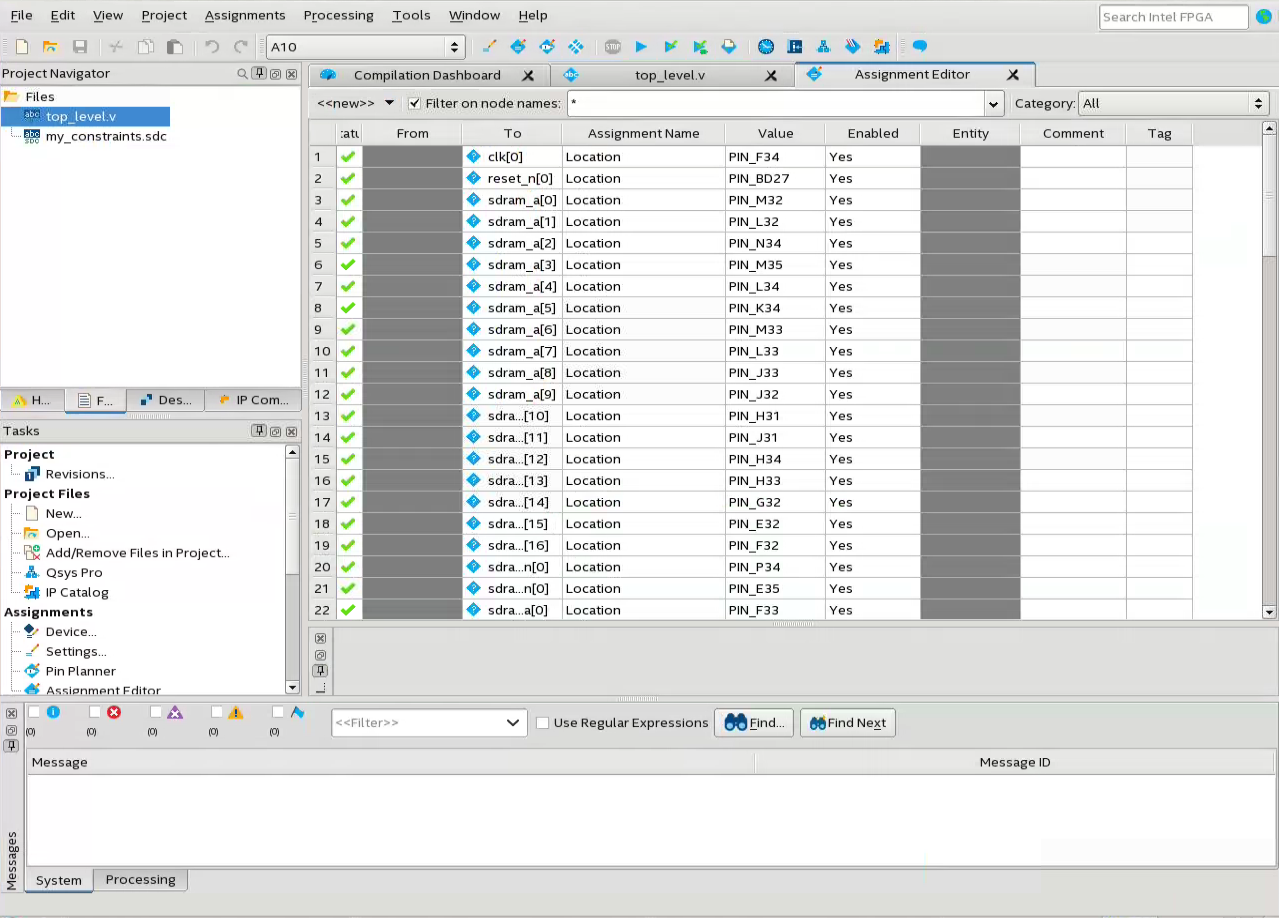Click the Start Compilation play icon
This screenshot has height=918, width=1279.
pos(641,47)
